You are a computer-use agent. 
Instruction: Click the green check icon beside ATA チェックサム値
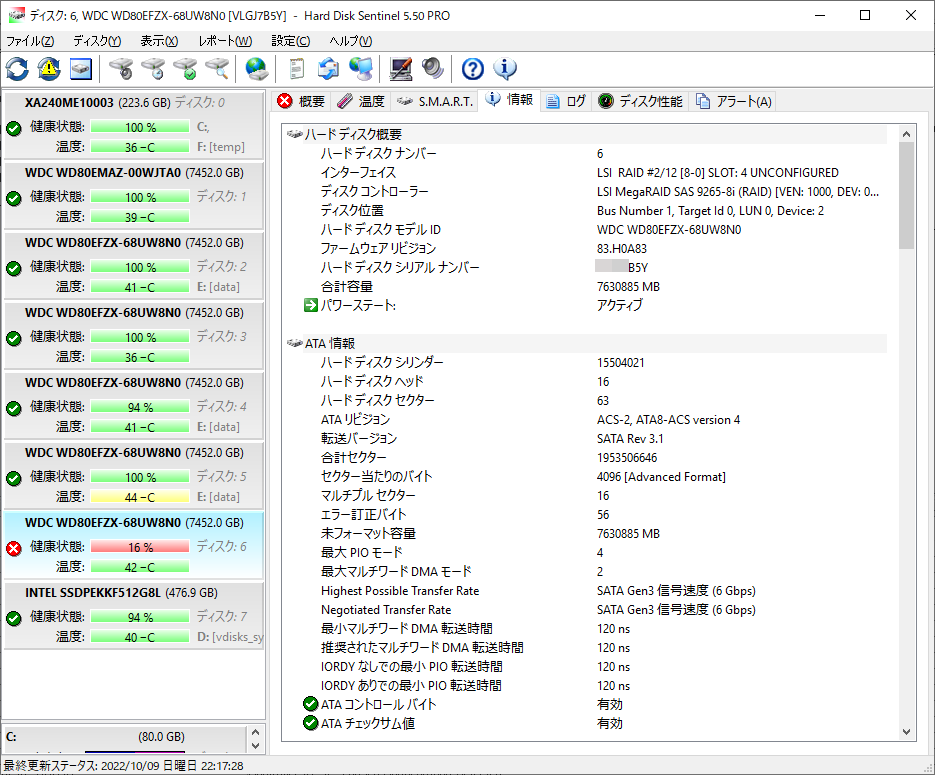(x=311, y=723)
